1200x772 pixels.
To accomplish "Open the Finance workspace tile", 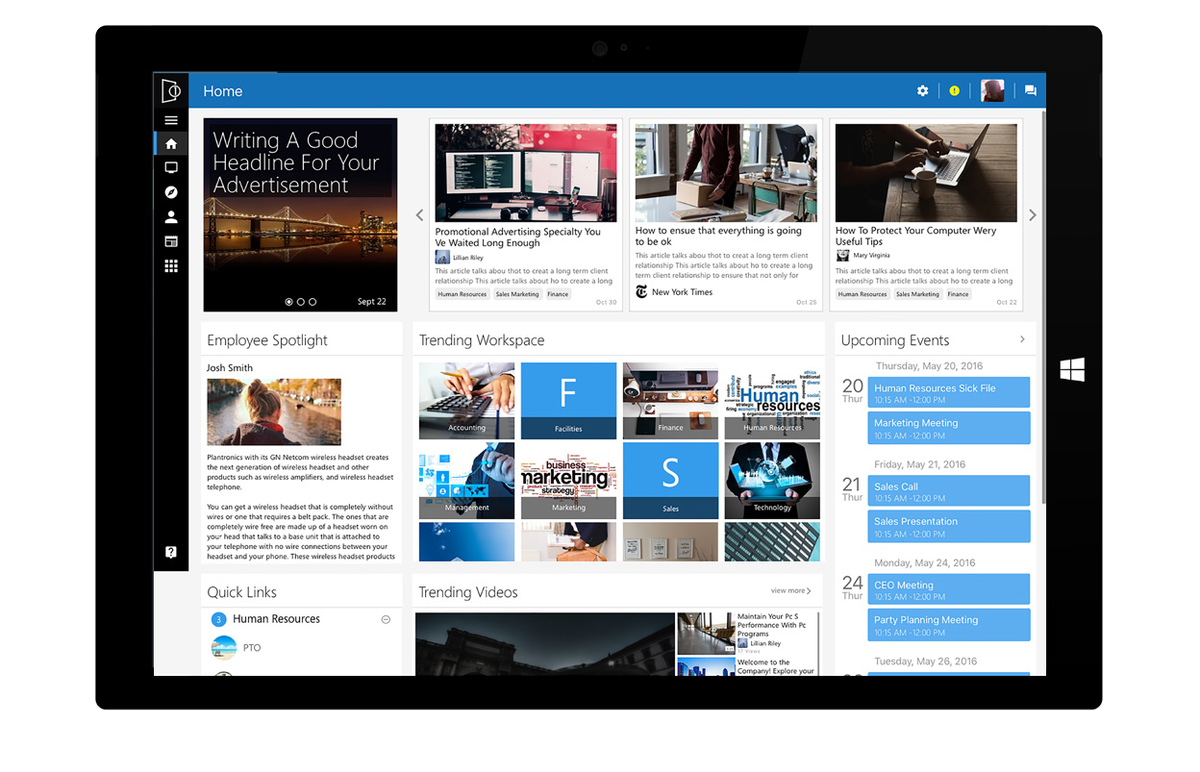I will 671,400.
